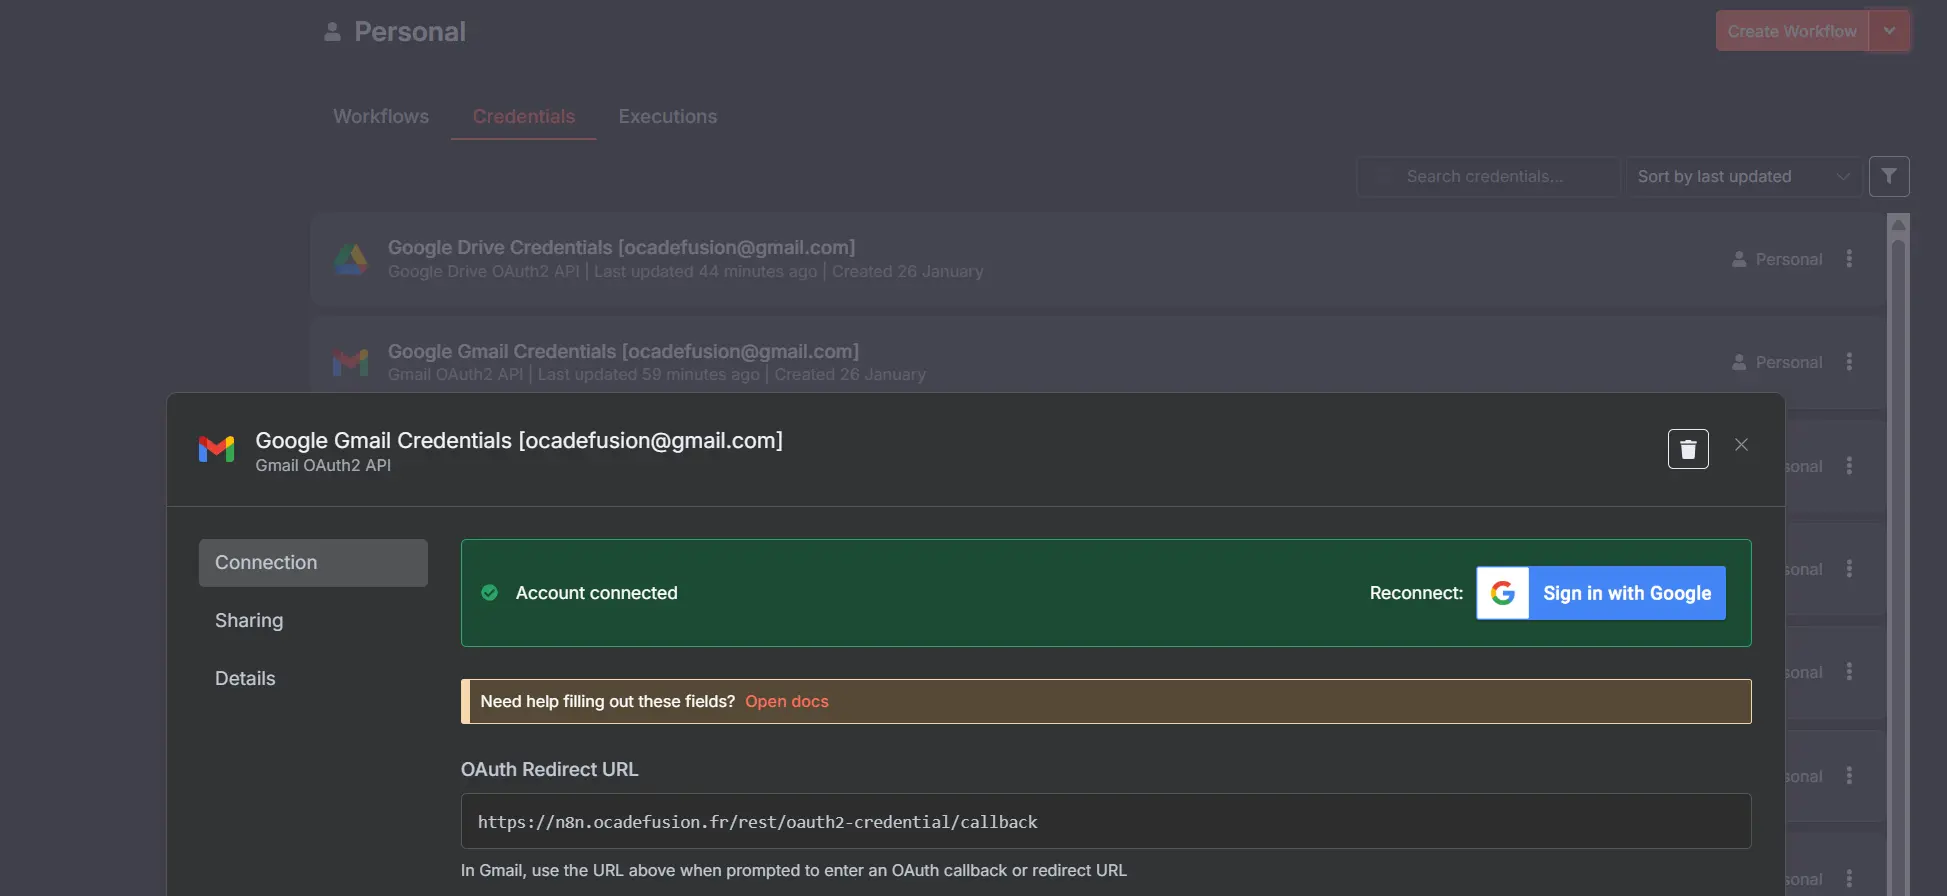The width and height of the screenshot is (1947, 896).
Task: Click the Personal owner badge on Google Drive row
Action: coord(1777,259)
